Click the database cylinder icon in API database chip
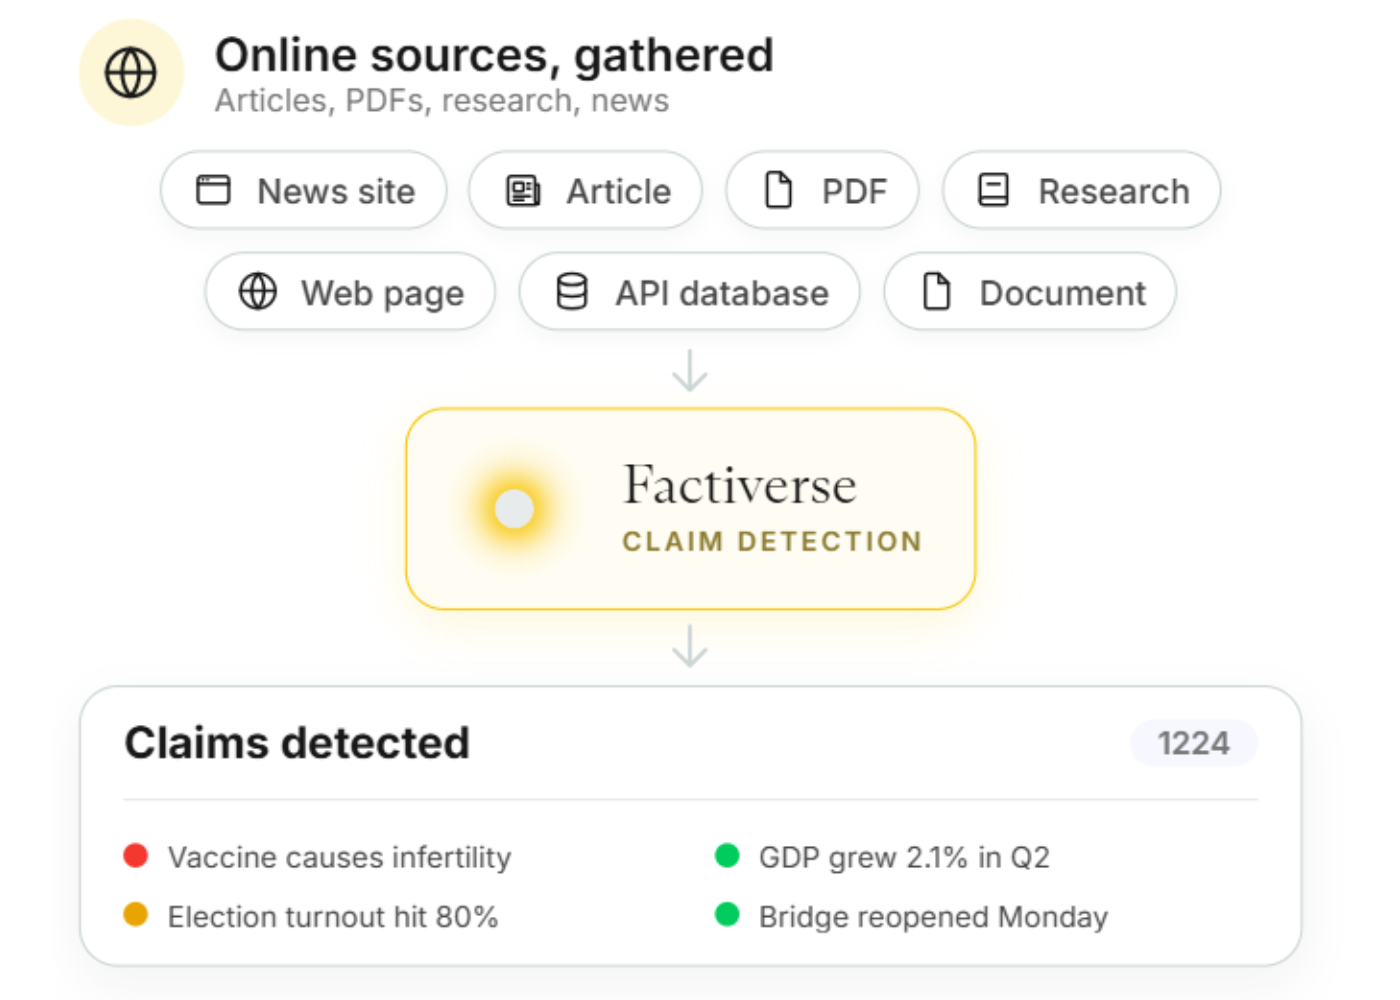 (572, 292)
